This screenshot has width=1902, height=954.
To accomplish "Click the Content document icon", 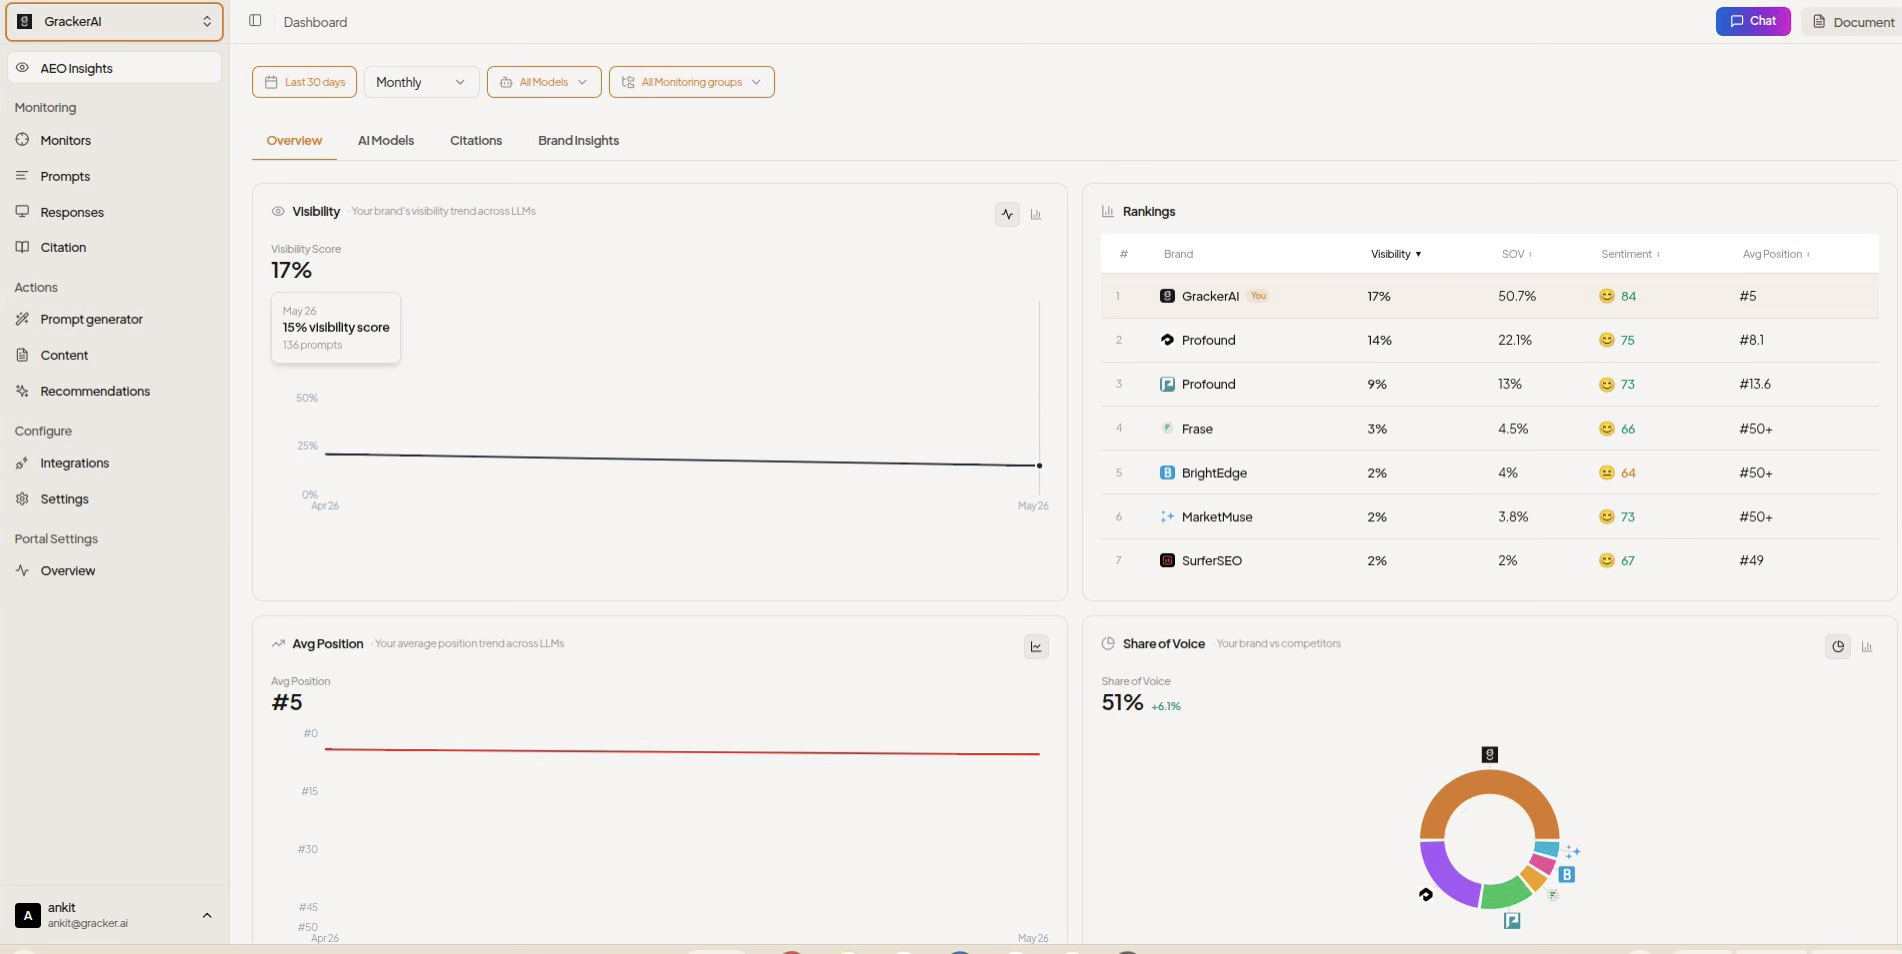I will (x=22, y=355).
